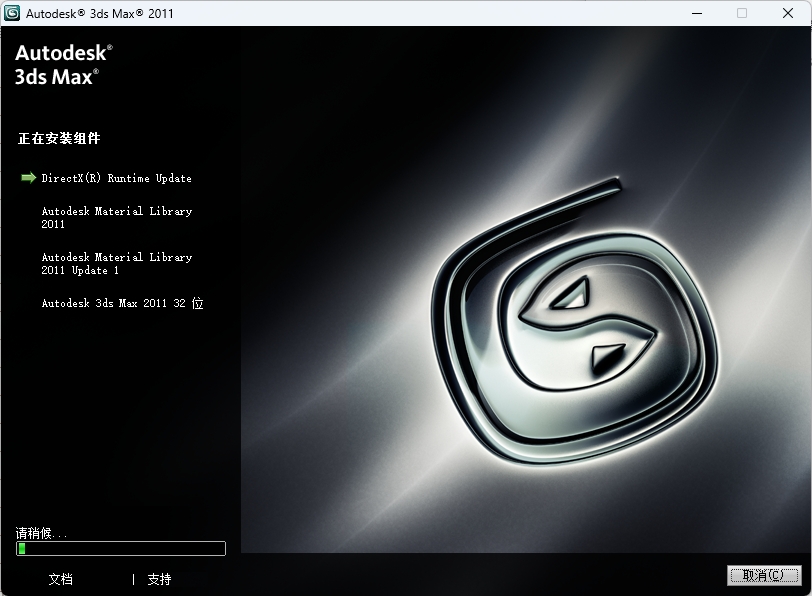Open the 文档 link
812x596 pixels.
tap(60, 579)
